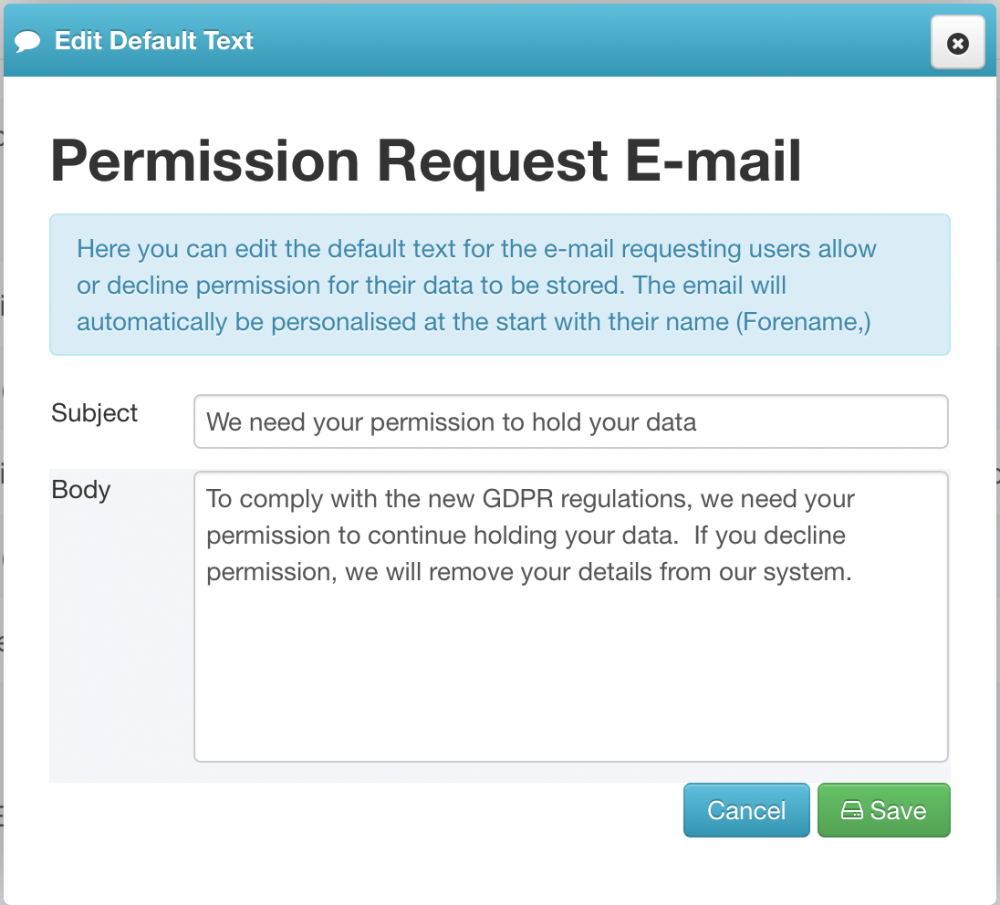Place cursor on word "GDPR" in Body
The height and width of the screenshot is (905, 1000).
pyautogui.click(x=517, y=499)
